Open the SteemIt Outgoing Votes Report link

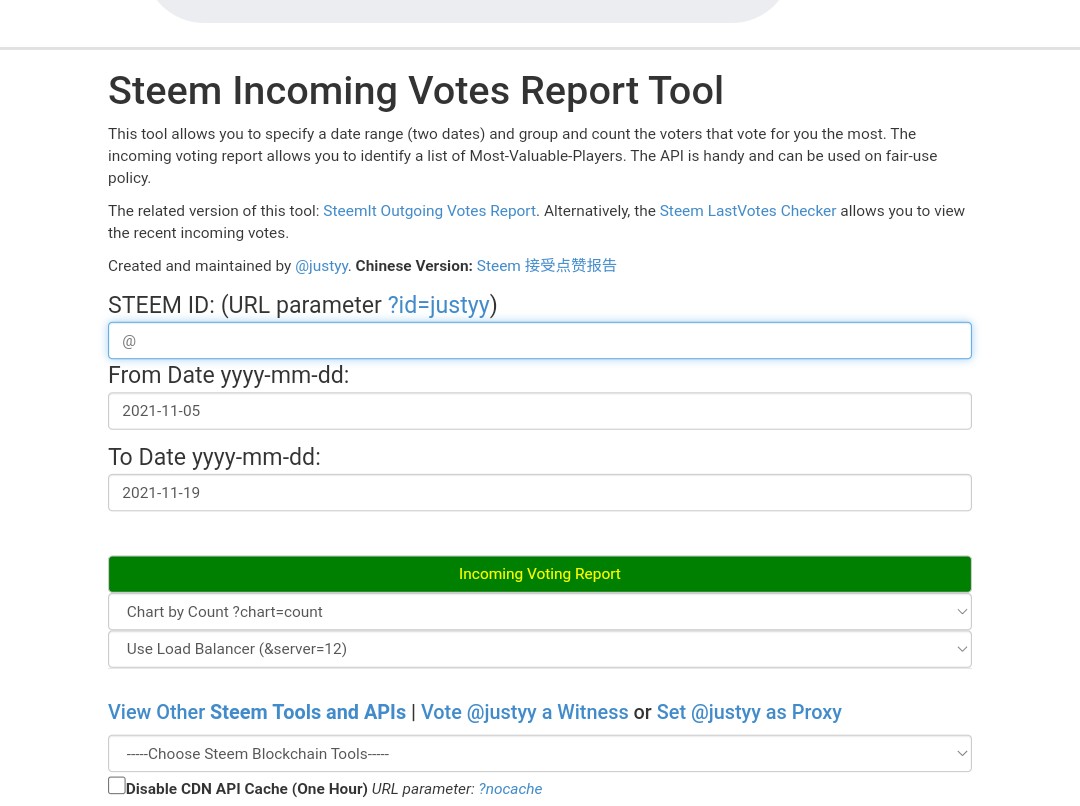tap(429, 211)
